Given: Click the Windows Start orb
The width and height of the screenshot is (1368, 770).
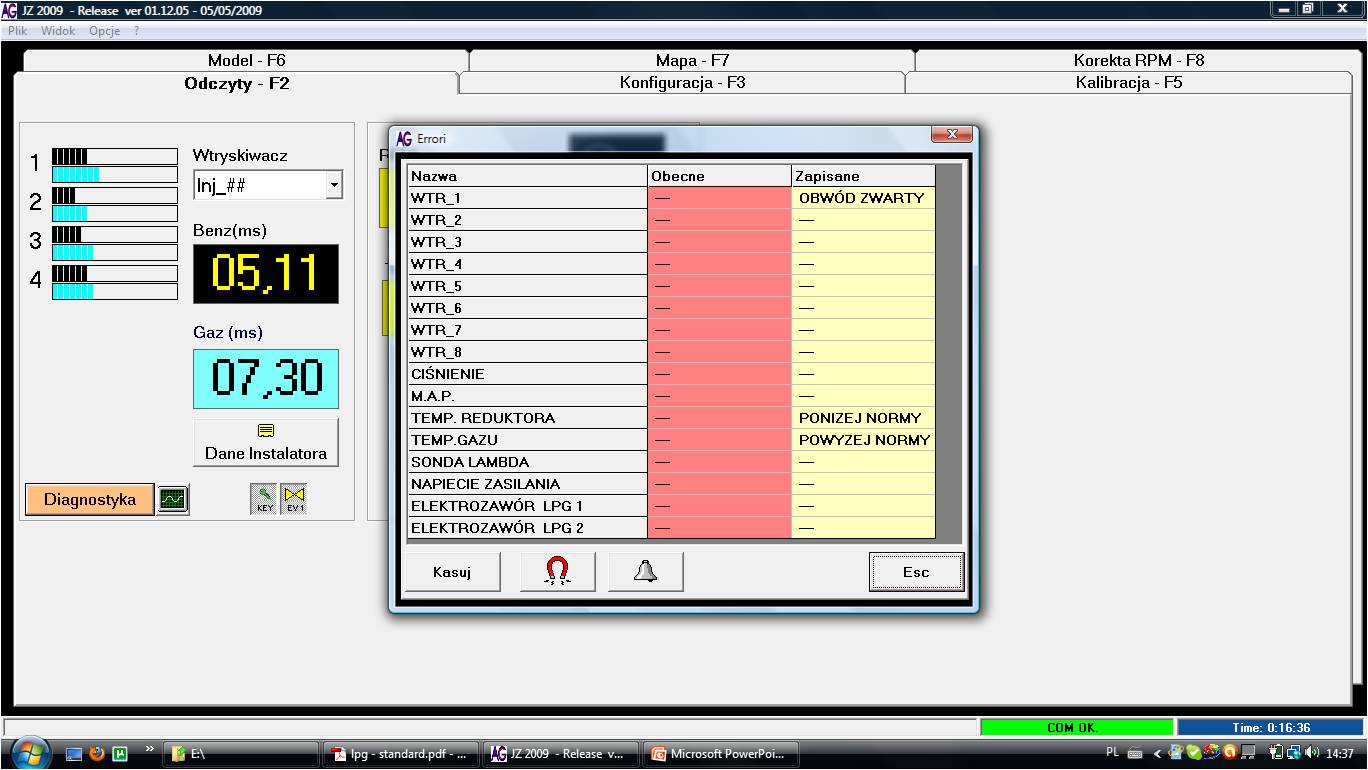Looking at the screenshot, I should click(x=29, y=752).
